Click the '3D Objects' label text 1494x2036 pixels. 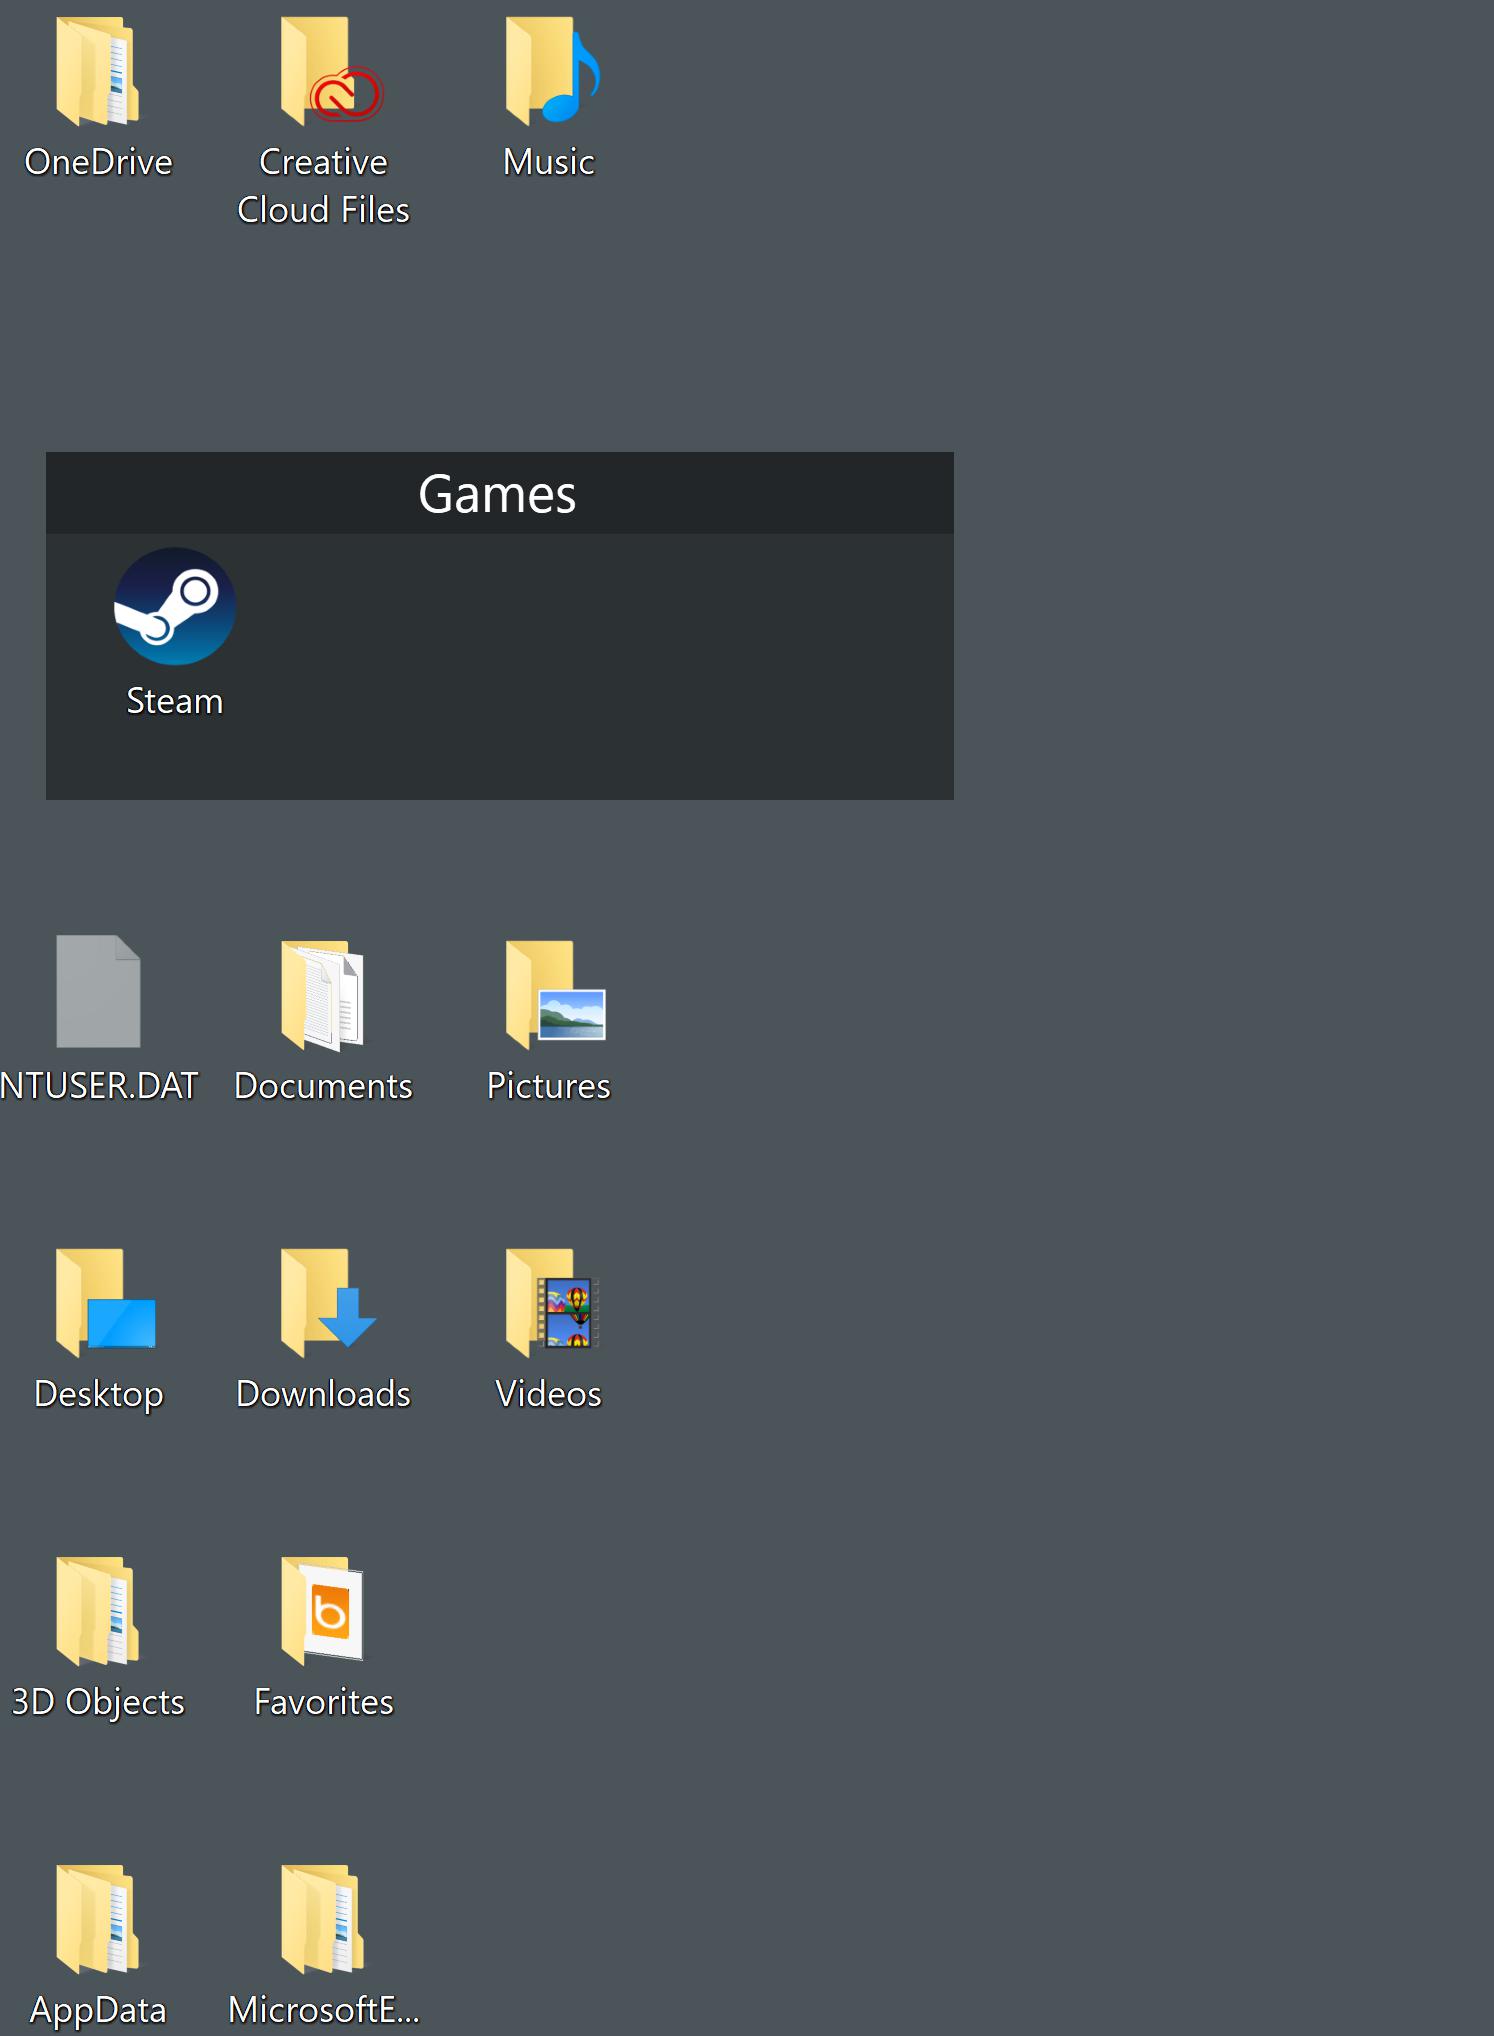(98, 1703)
